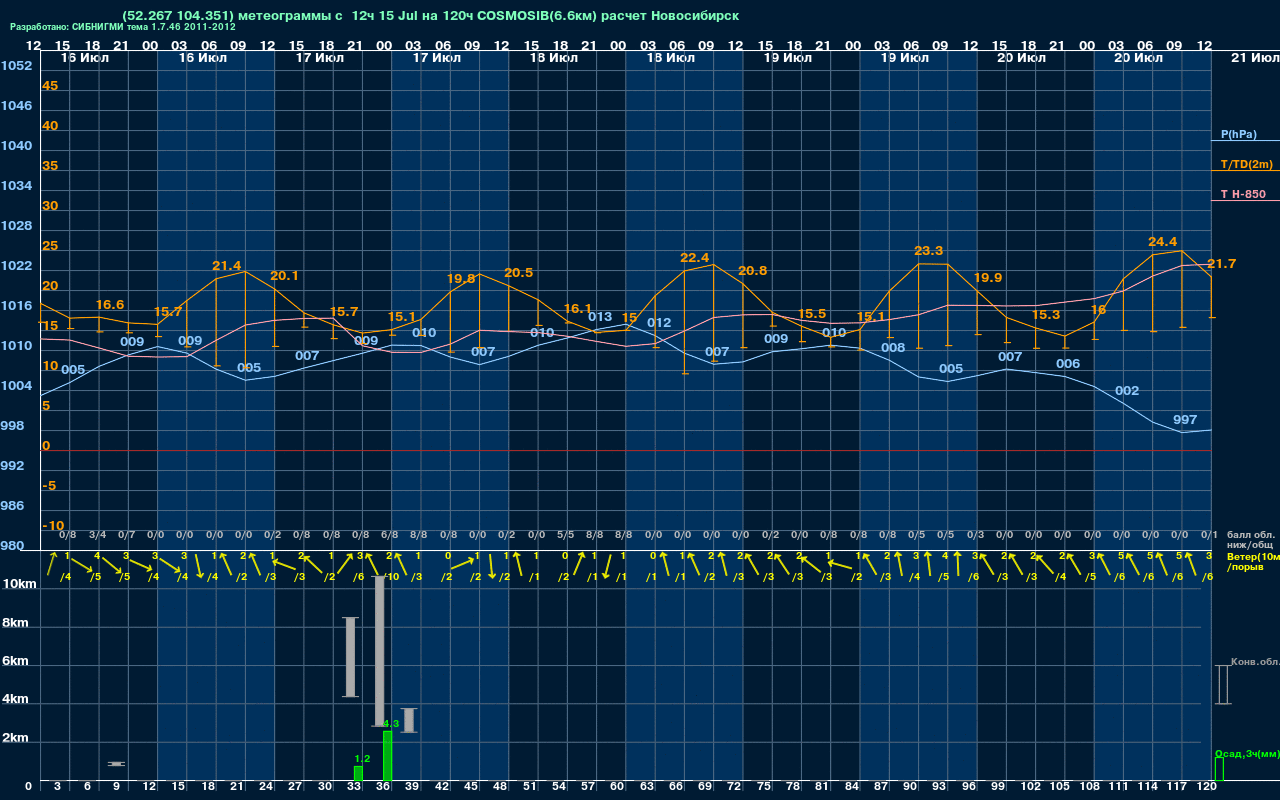Viewport: 1280px width, 800px height.
Task: Click the green precipitation legend bar sample
Action: pos(1218,769)
